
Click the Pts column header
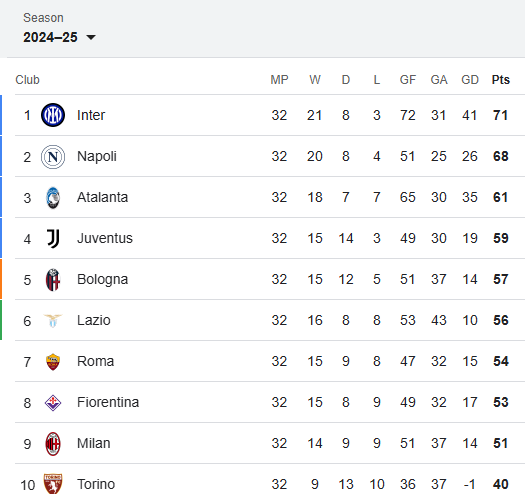[x=501, y=80]
